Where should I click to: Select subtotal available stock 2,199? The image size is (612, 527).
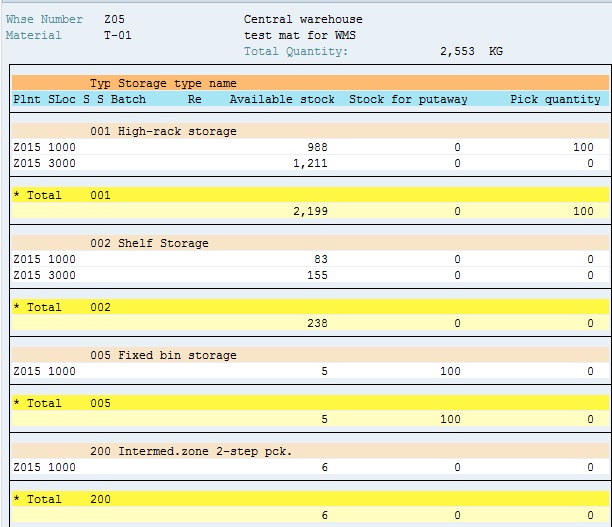tap(310, 211)
